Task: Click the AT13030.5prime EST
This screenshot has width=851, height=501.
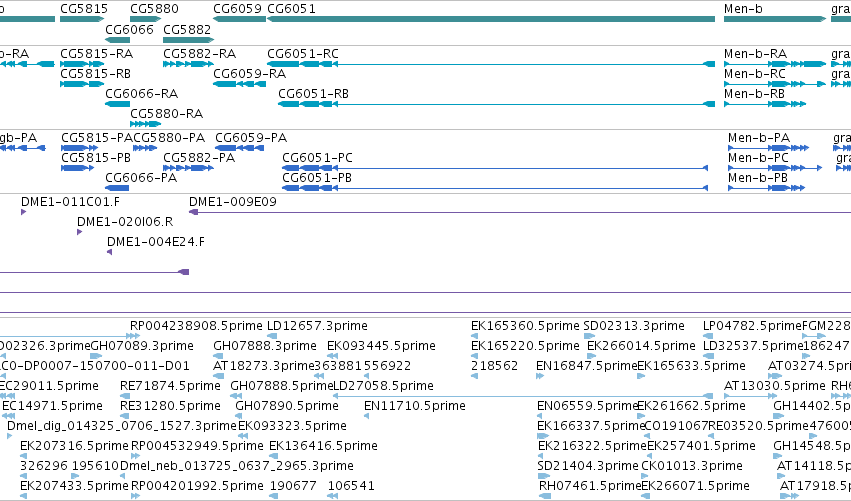Action: click(x=751, y=397)
